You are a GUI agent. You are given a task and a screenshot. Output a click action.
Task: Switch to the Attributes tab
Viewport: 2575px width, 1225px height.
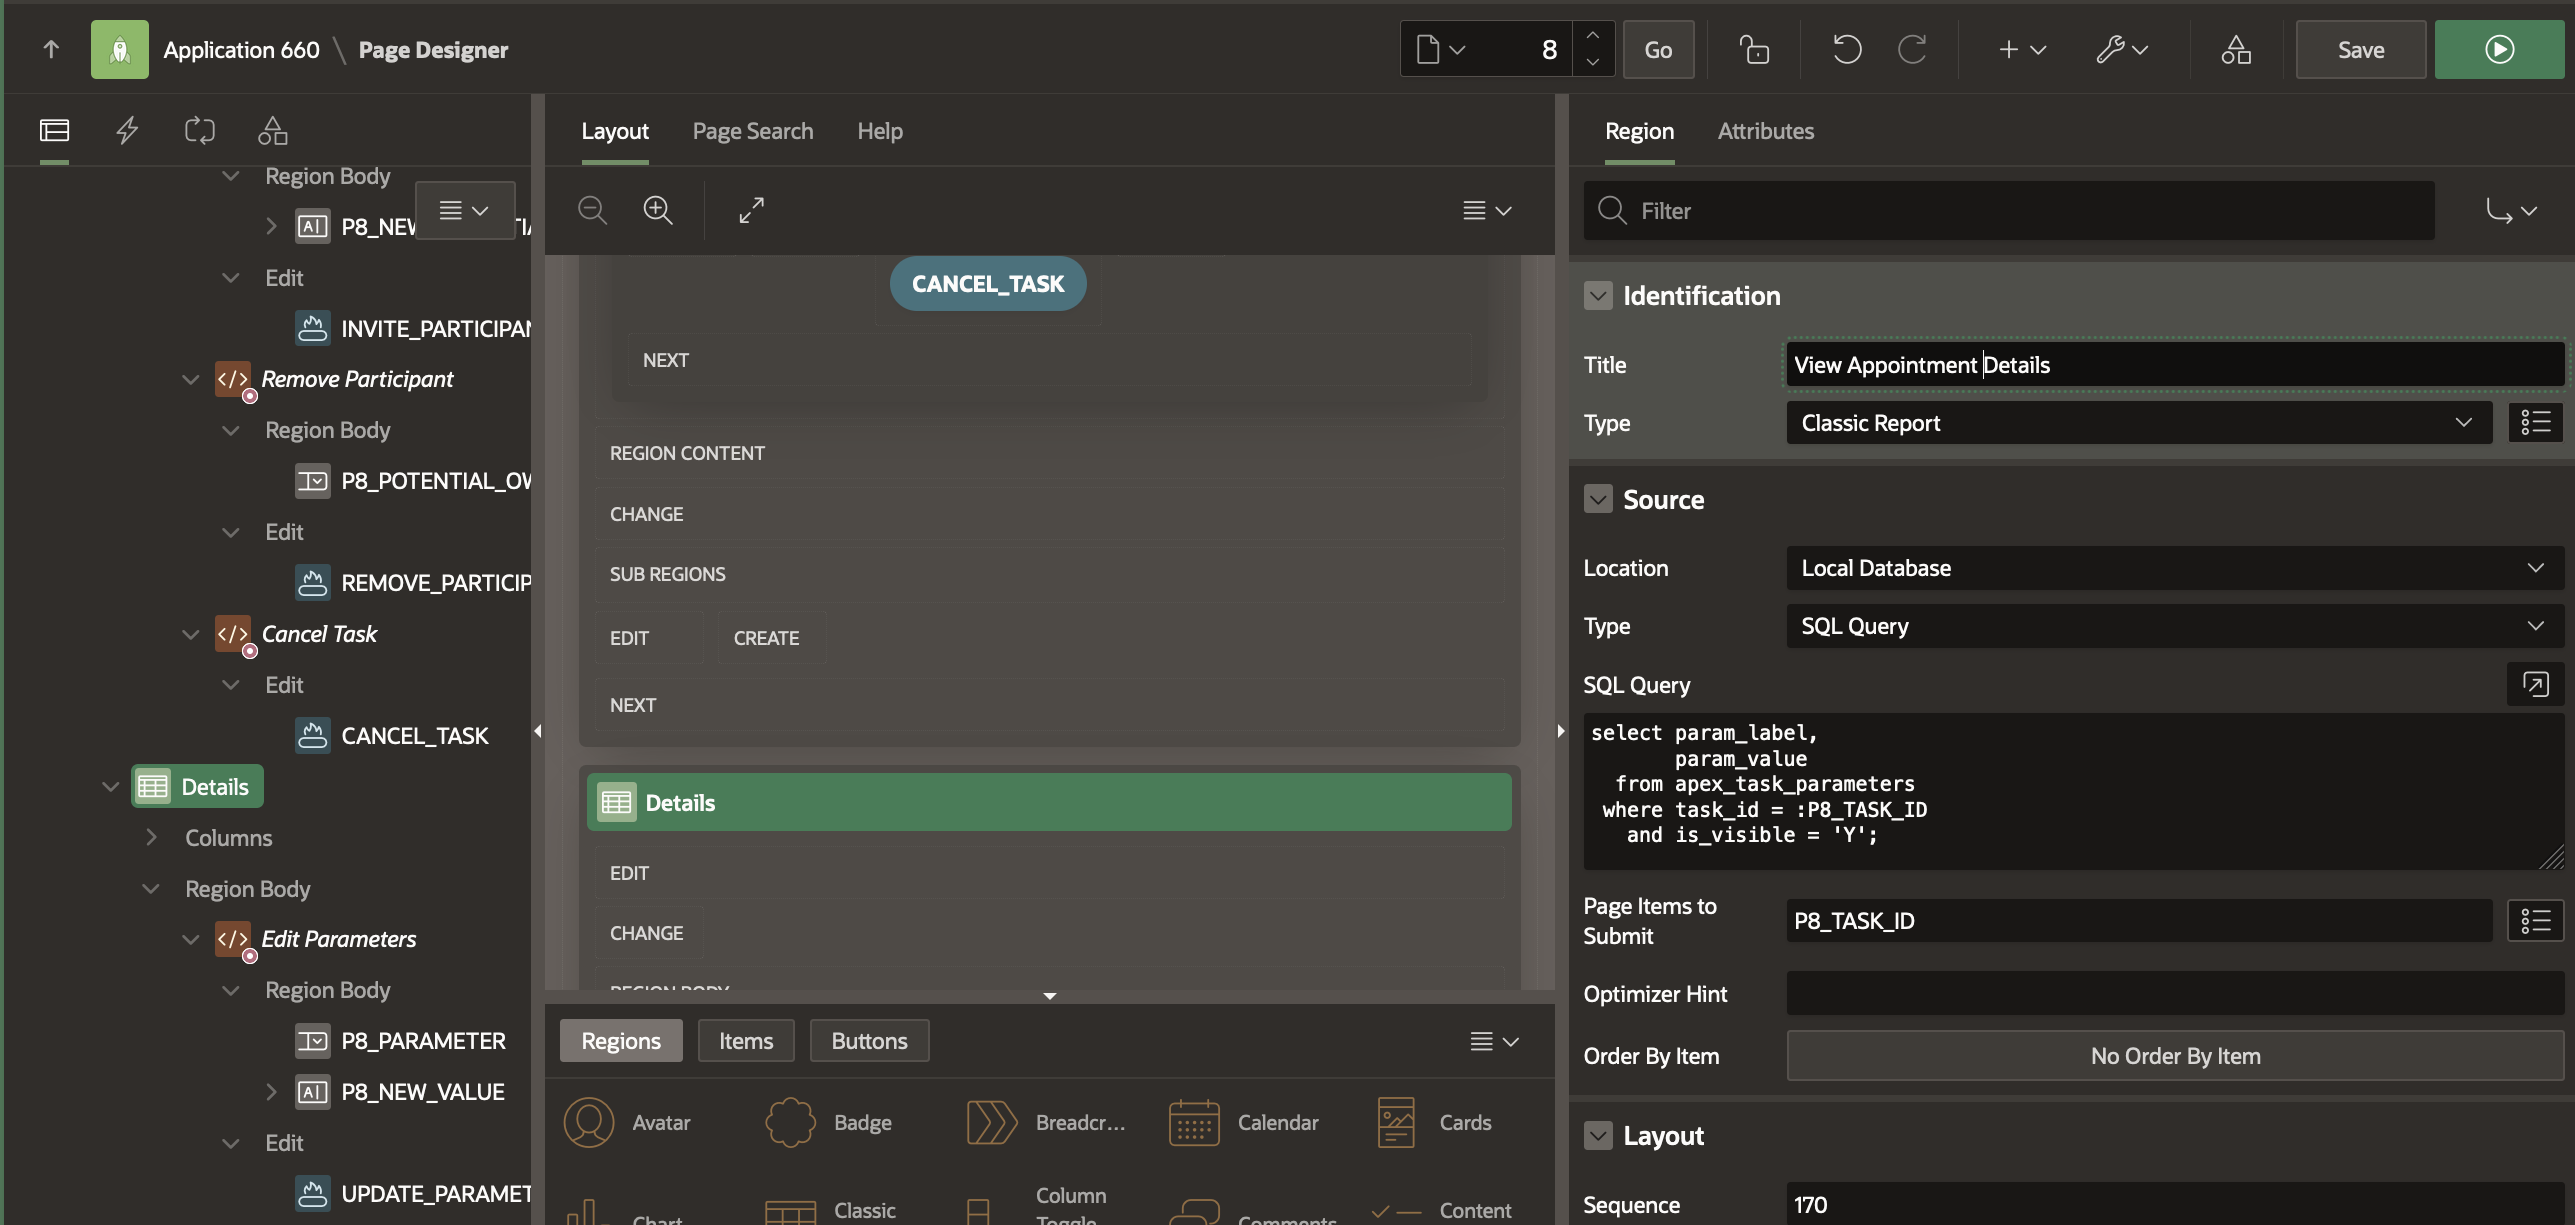(x=1765, y=131)
